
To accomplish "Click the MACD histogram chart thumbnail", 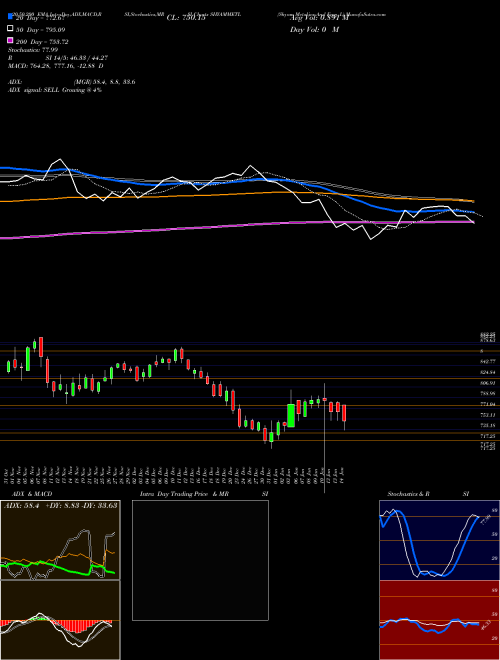I will coord(60,620).
